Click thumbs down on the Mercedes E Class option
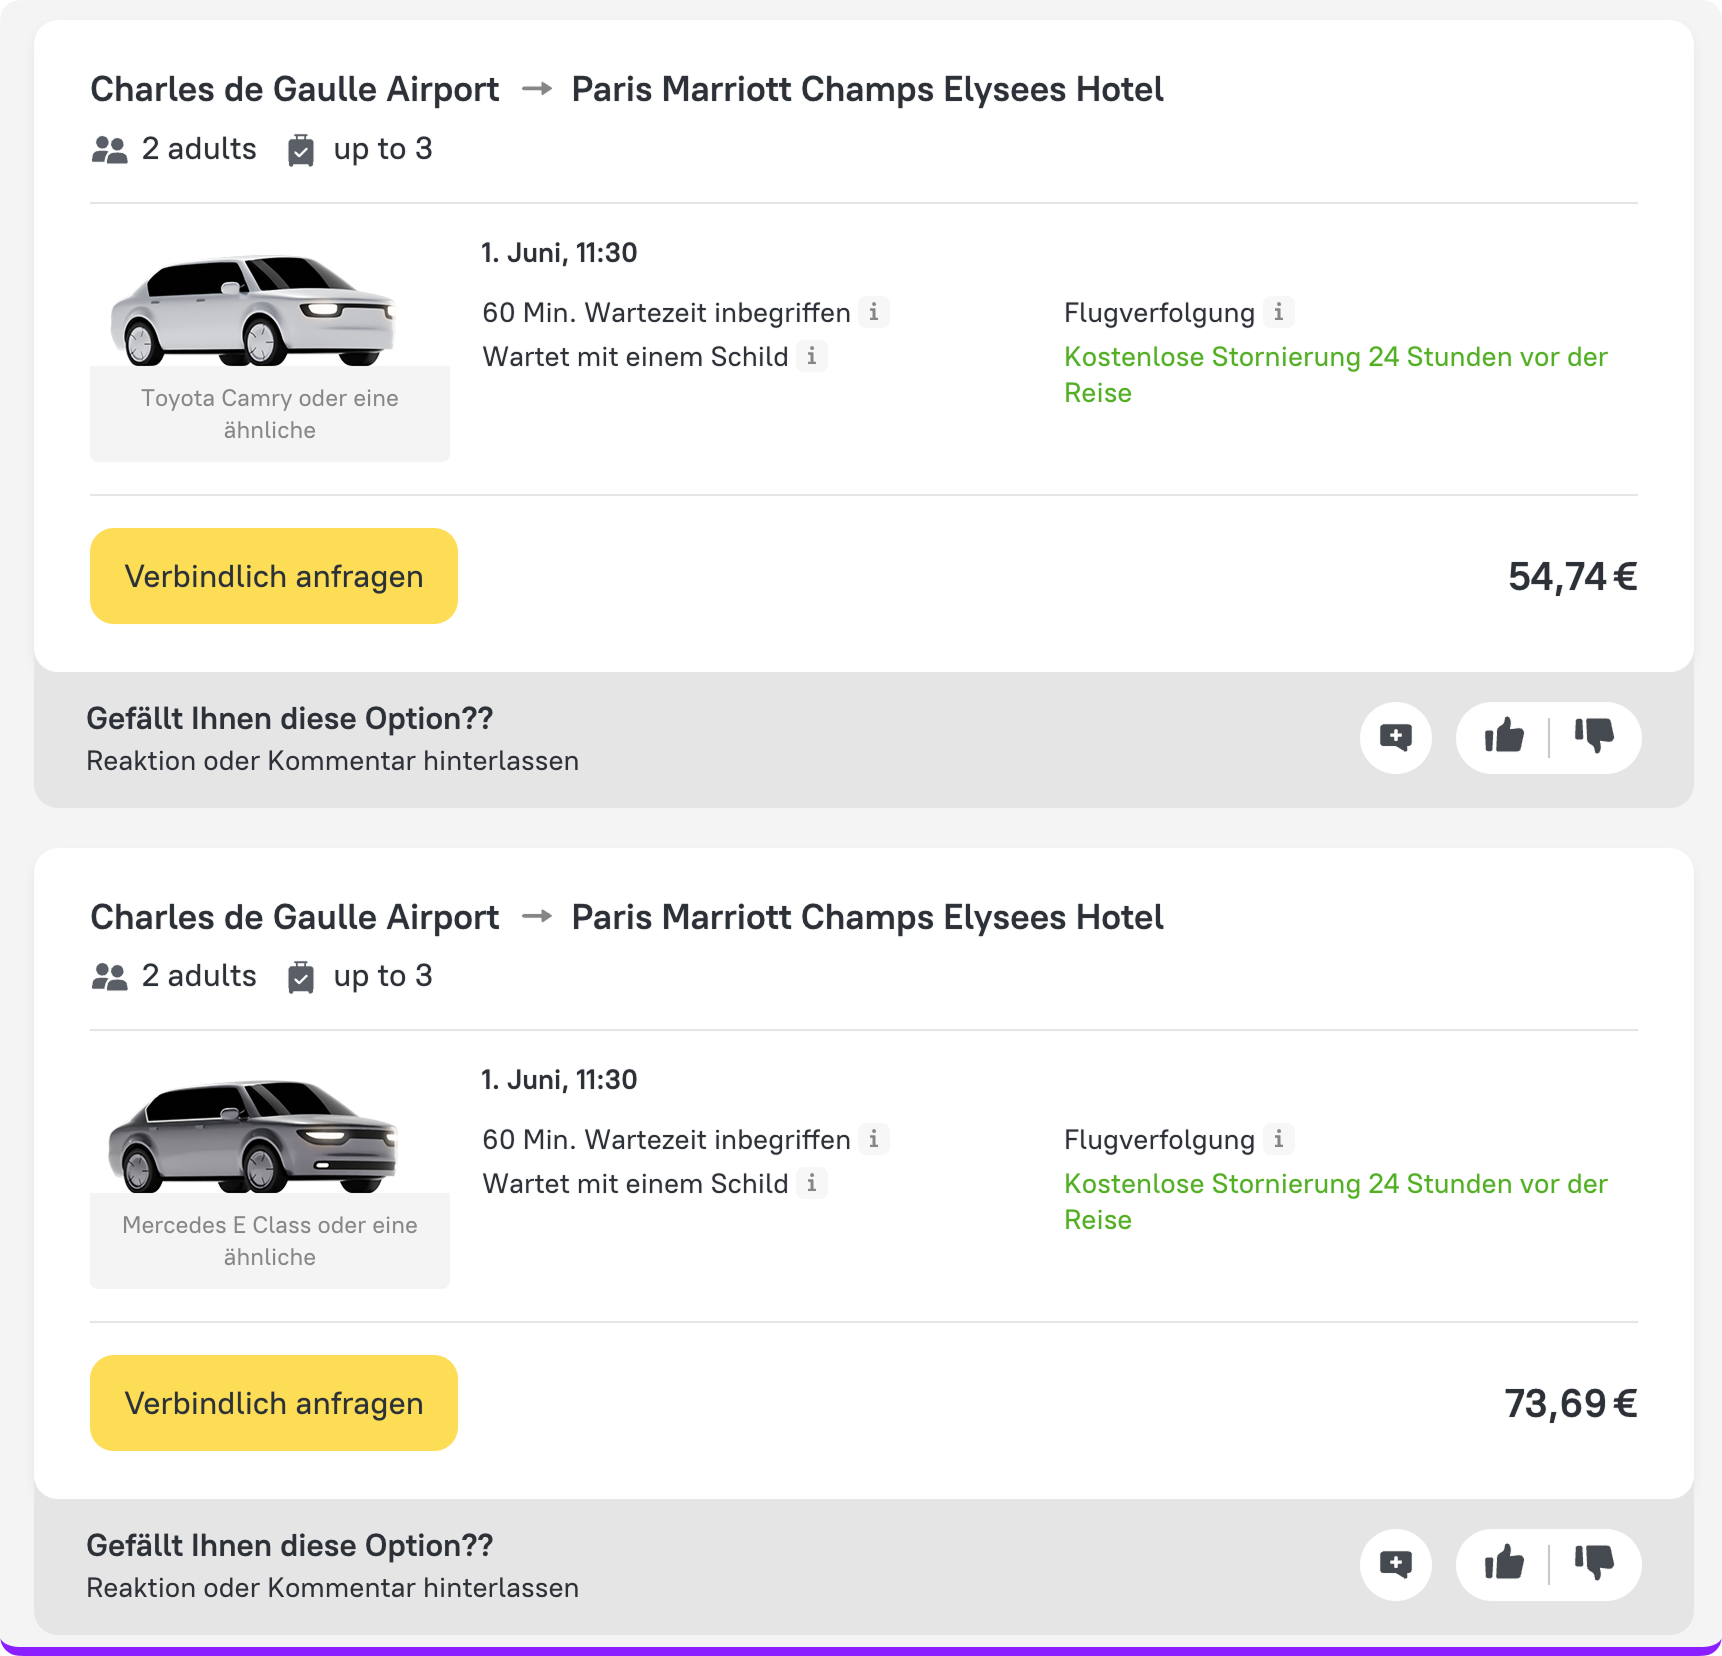Image resolution: width=1722 pixels, height=1656 pixels. [x=1594, y=1564]
